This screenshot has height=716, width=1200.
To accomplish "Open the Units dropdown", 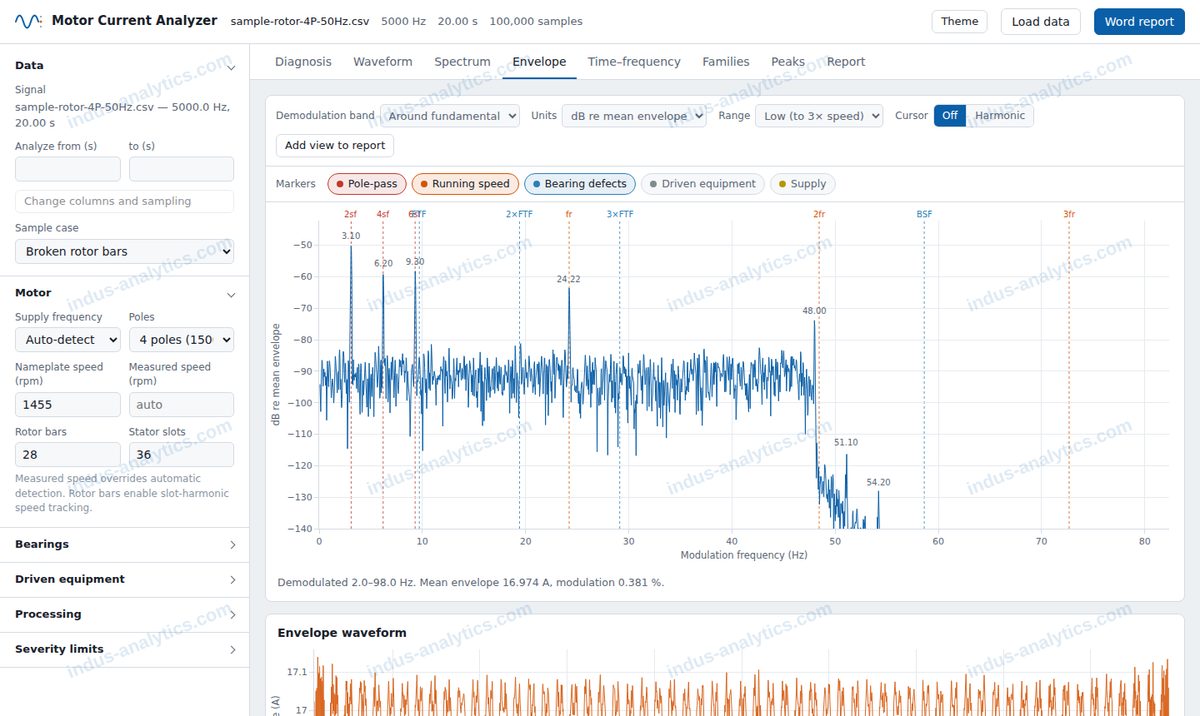I will pyautogui.click(x=634, y=116).
